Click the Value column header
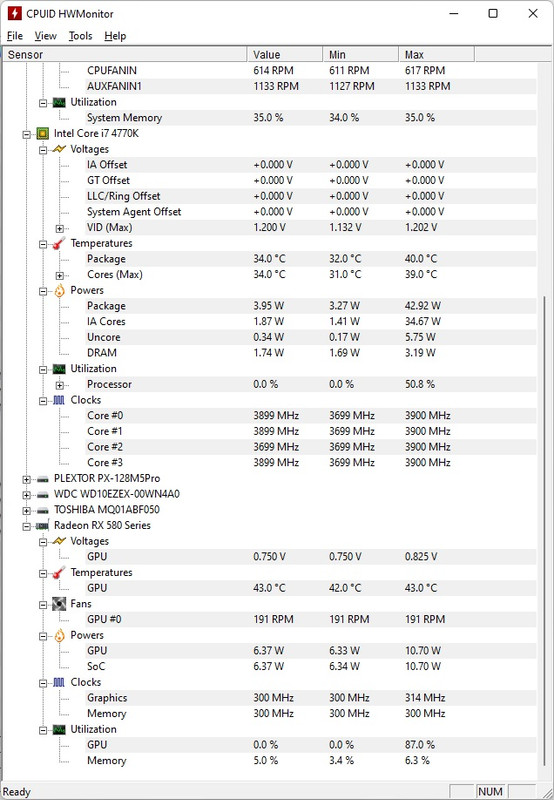Screen dimensions: 554x800 coord(285,55)
